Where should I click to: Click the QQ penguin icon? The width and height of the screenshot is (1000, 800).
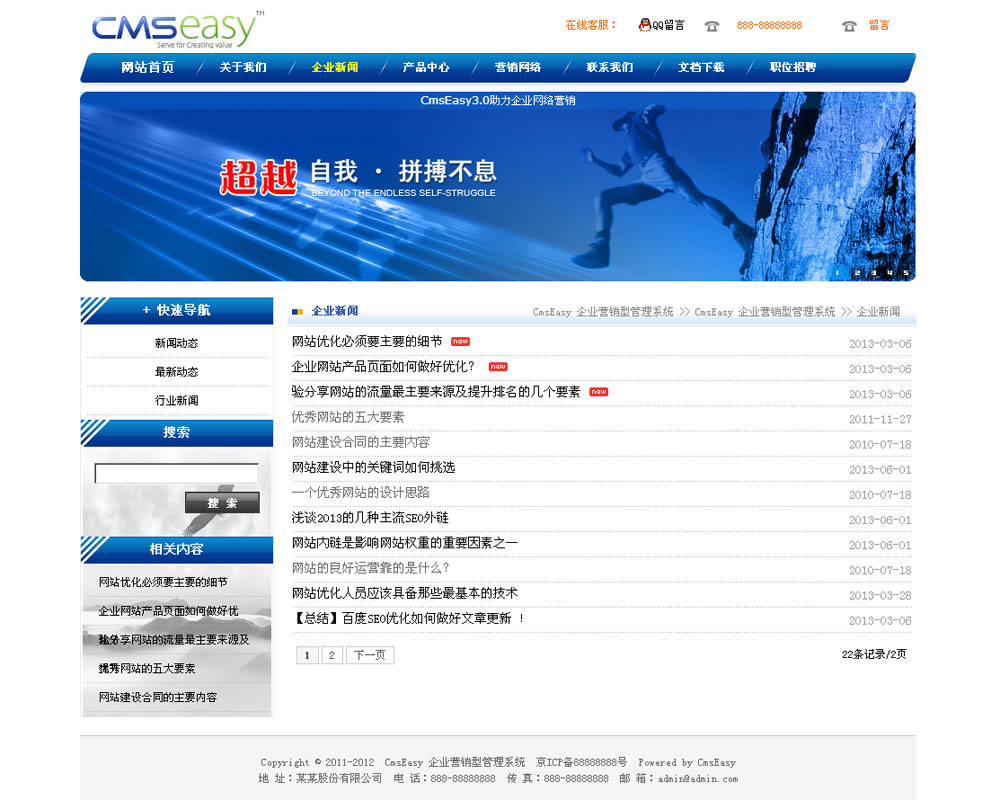pos(645,25)
